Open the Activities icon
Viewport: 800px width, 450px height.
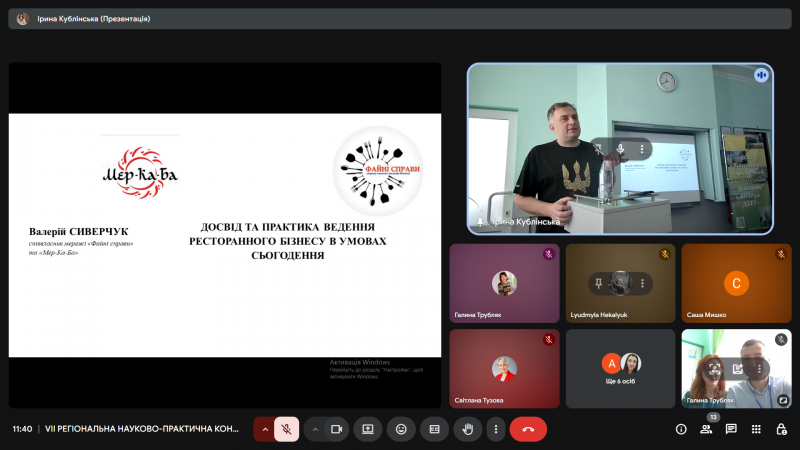click(756, 429)
